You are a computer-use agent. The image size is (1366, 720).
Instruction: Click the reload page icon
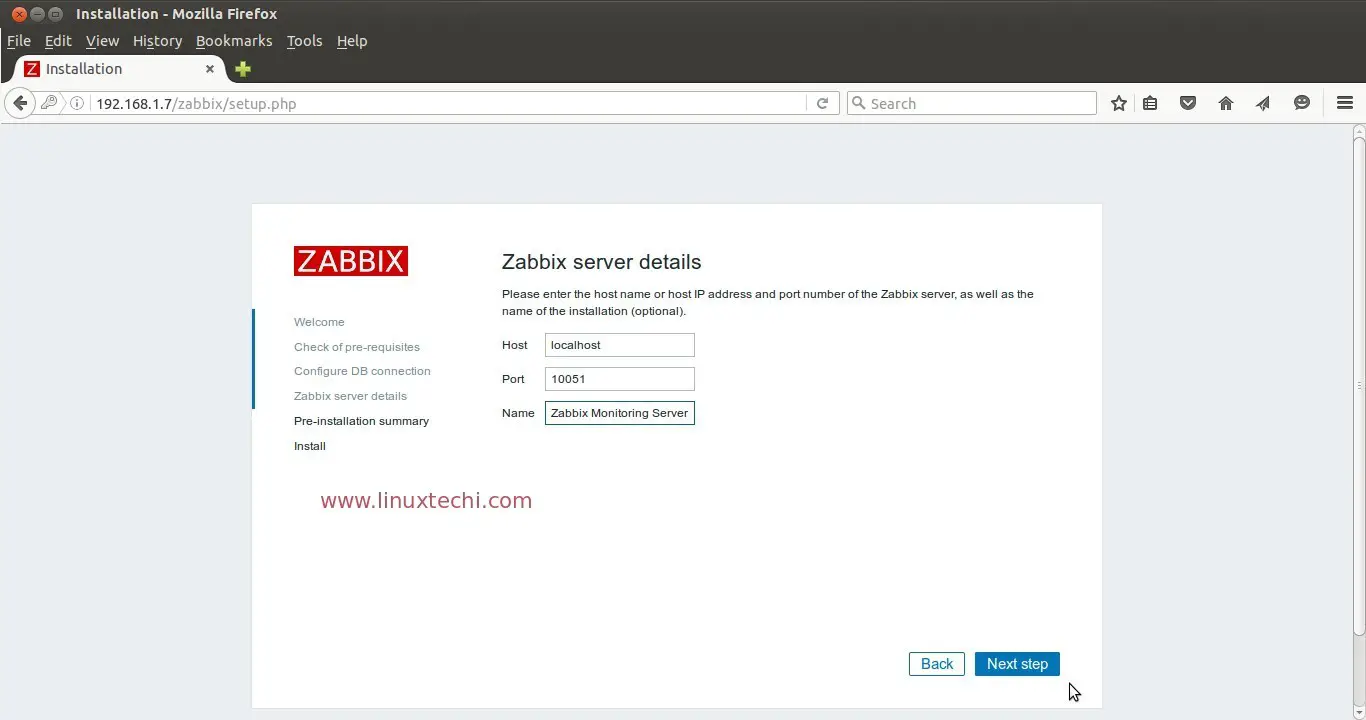(x=822, y=103)
